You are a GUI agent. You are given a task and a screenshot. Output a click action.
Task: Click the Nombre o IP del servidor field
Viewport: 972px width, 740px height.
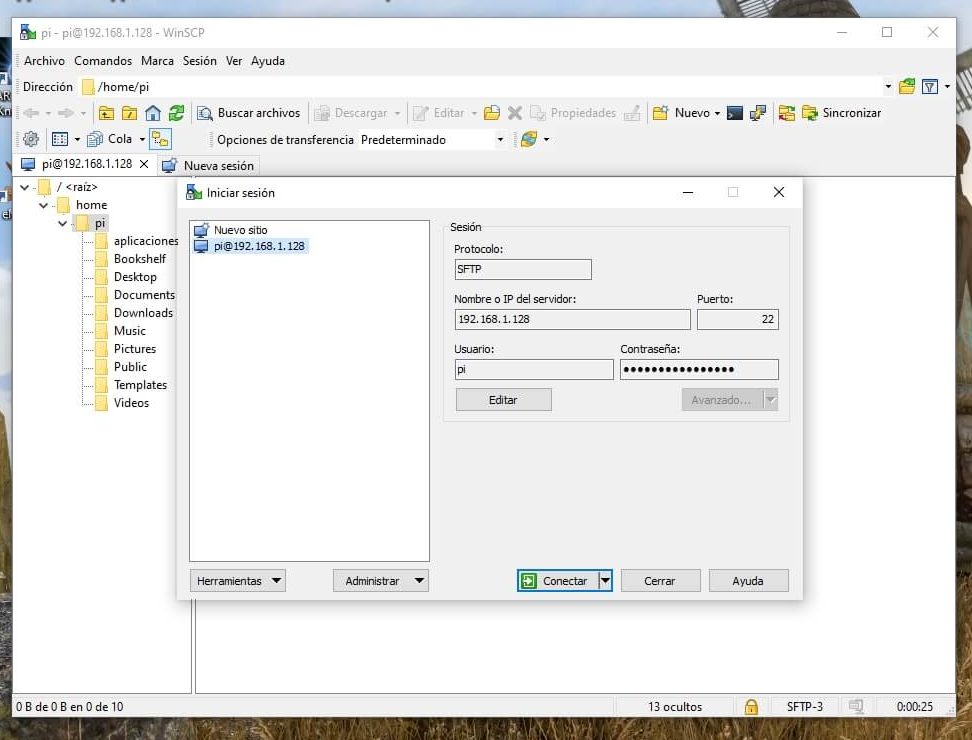pos(572,319)
